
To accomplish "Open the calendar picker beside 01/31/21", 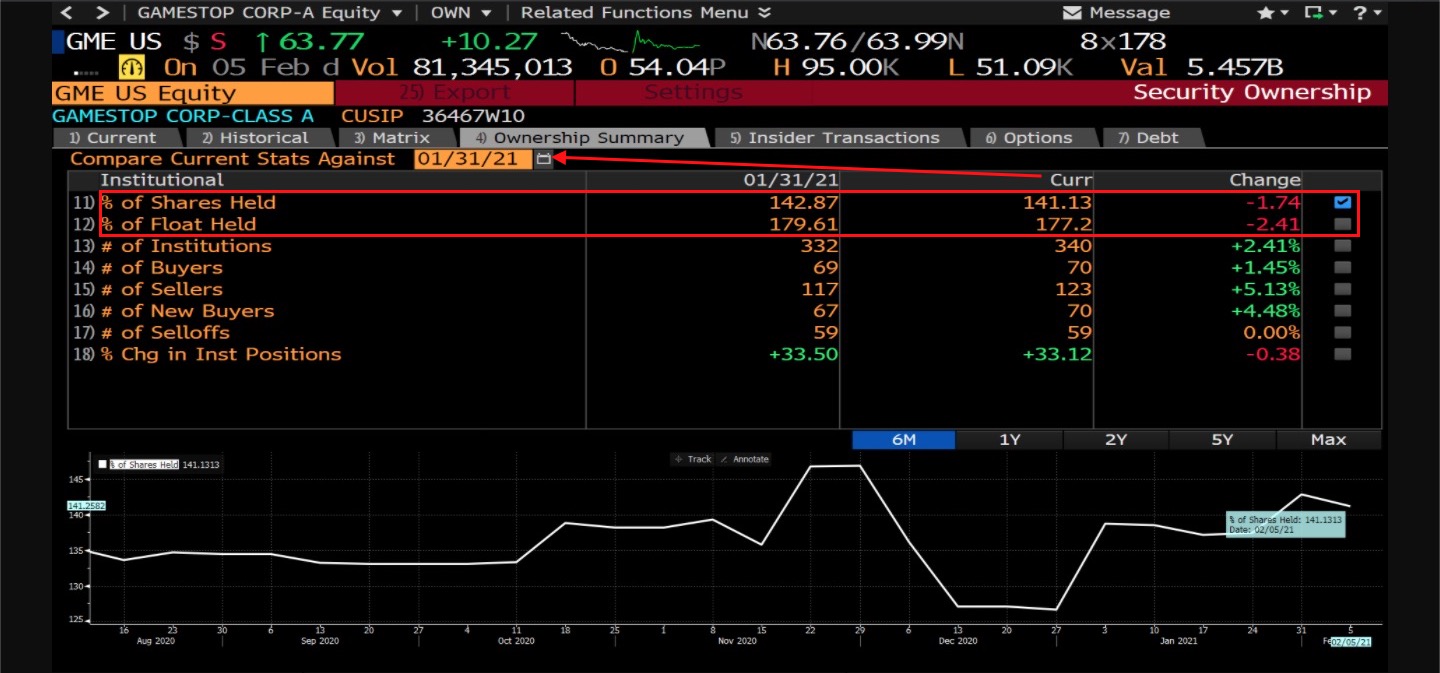I will [543, 159].
